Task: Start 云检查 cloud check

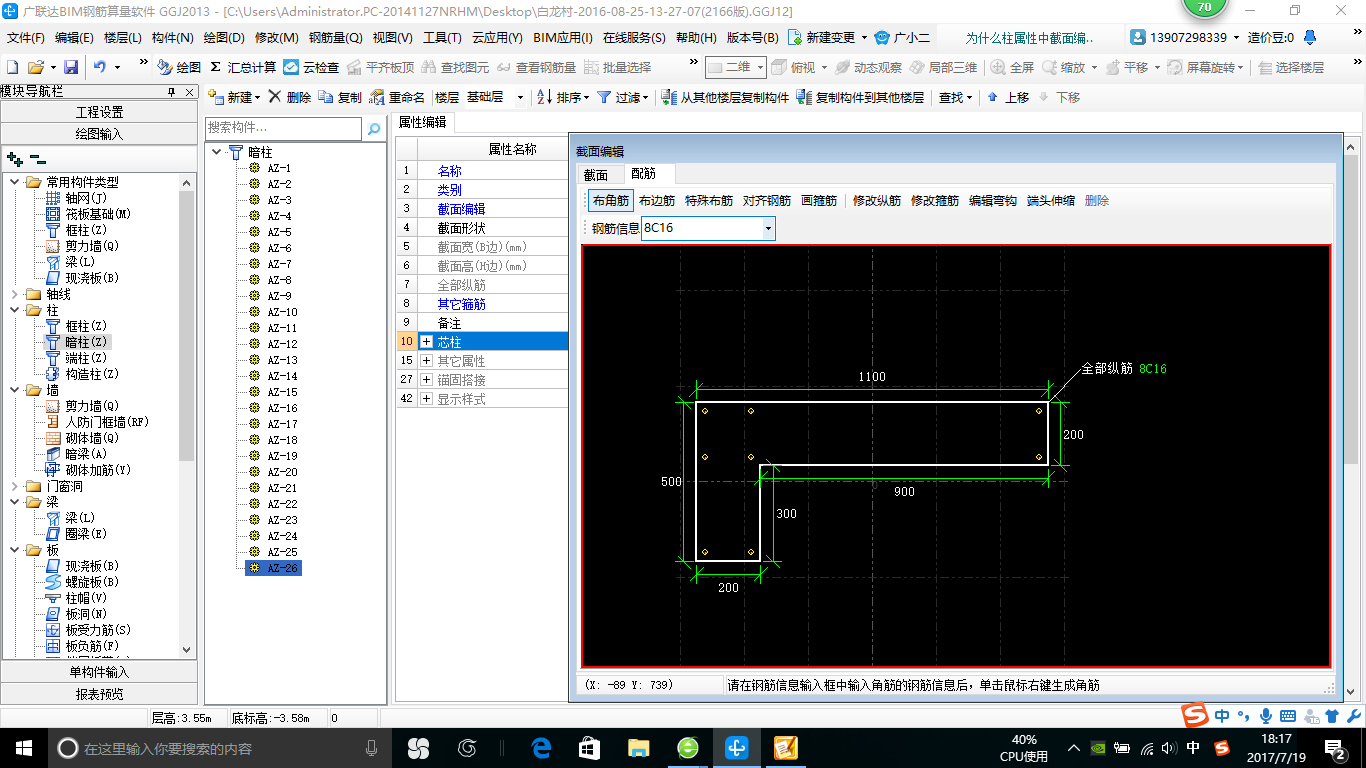Action: [x=311, y=67]
